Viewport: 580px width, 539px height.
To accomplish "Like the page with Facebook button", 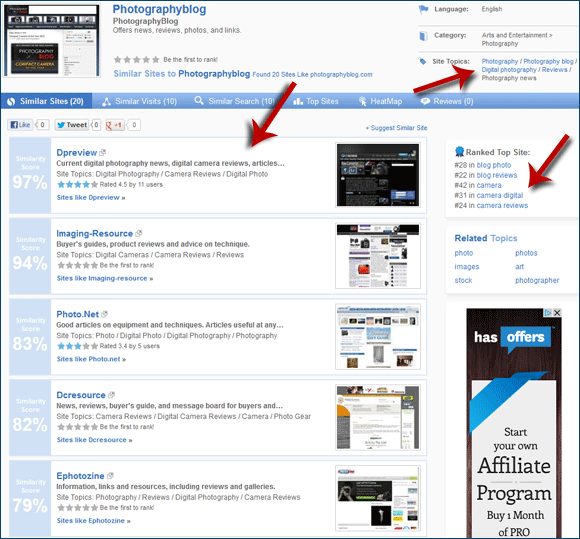I will pos(20,125).
